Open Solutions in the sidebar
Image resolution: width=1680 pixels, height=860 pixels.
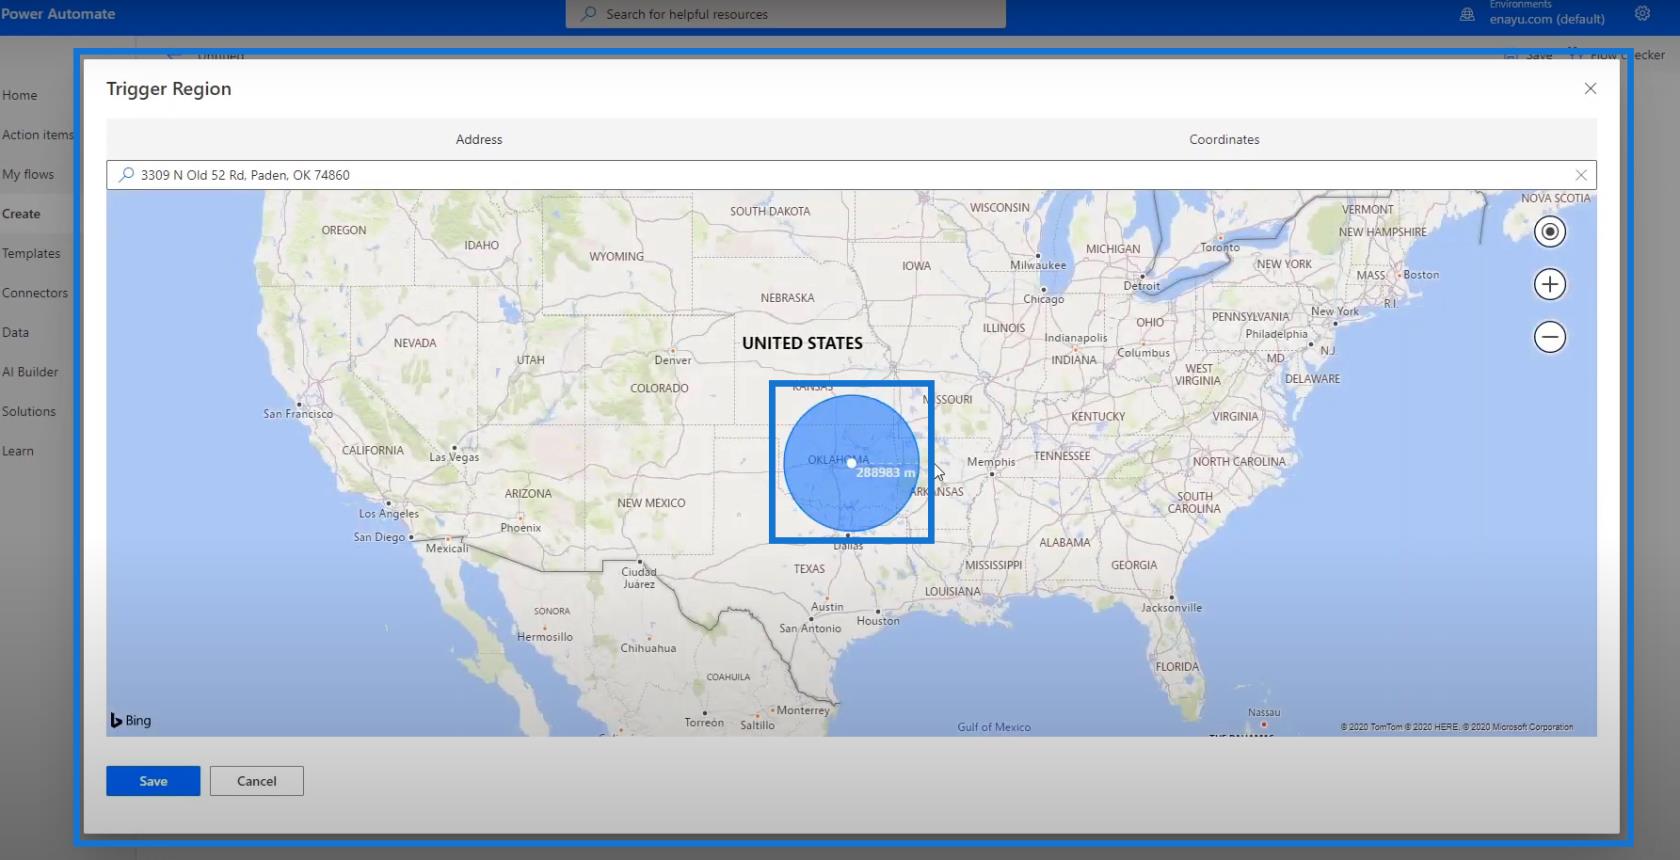pos(29,411)
